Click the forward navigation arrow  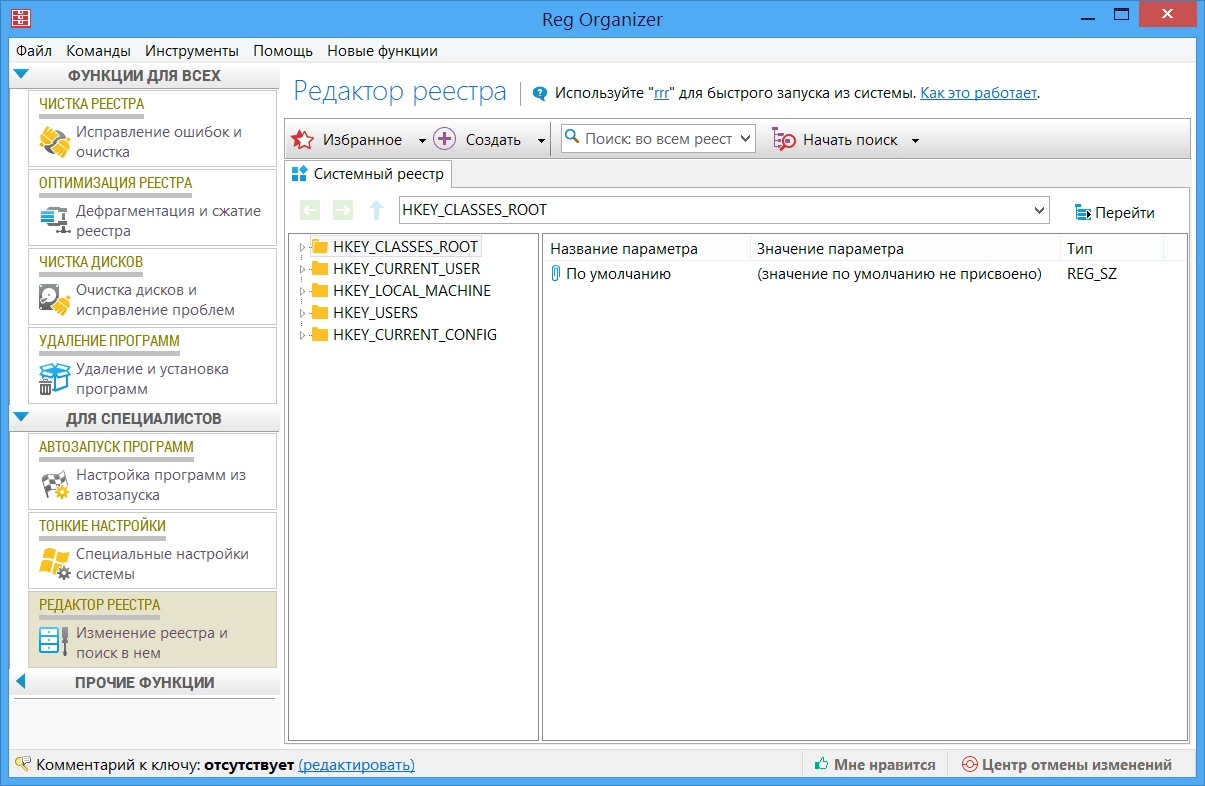(343, 210)
